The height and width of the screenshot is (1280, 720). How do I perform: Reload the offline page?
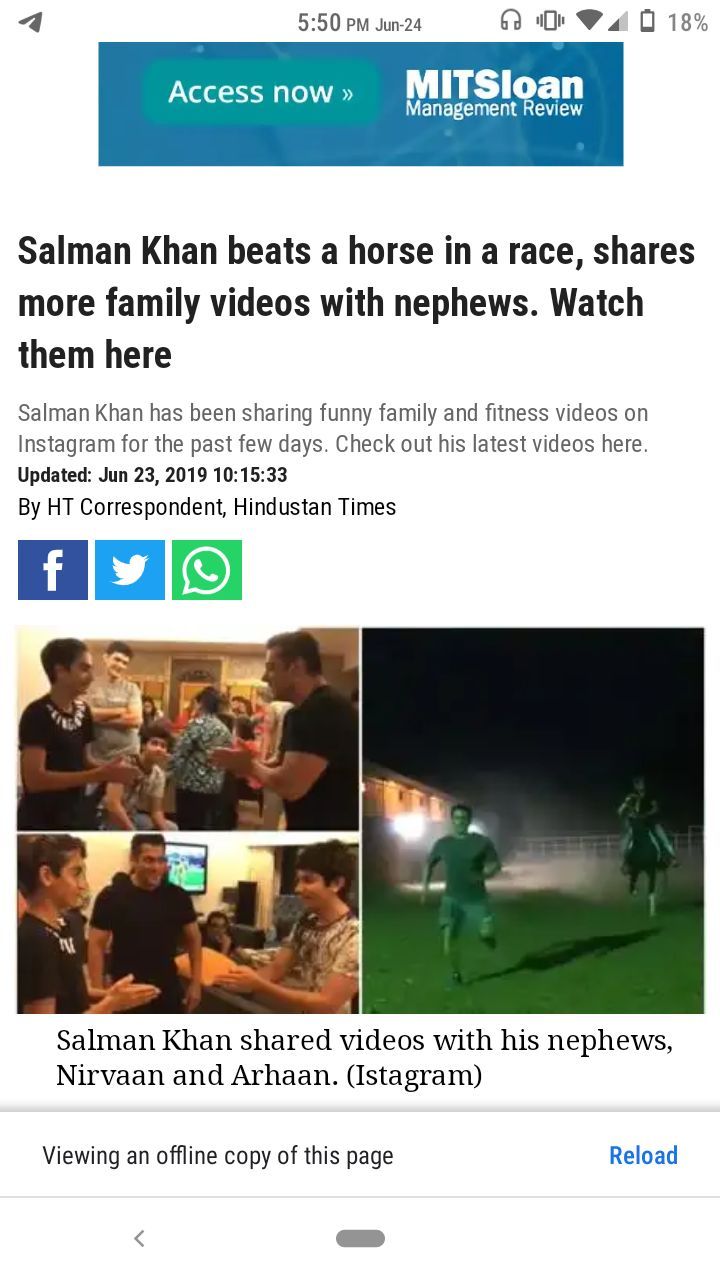[643, 1155]
